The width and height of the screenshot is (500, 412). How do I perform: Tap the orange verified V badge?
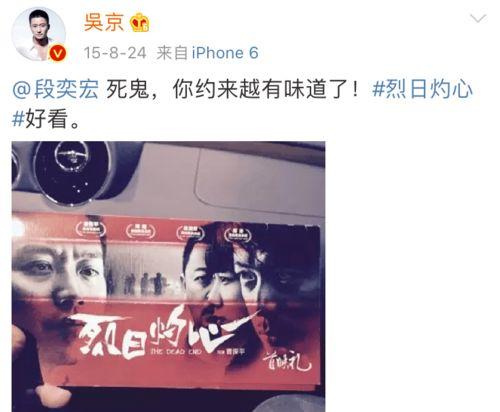(x=58, y=53)
